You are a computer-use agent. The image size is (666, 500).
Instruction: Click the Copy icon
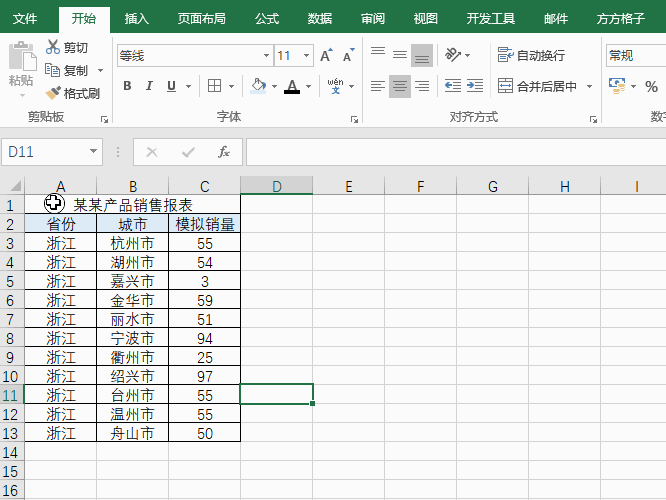point(53,70)
